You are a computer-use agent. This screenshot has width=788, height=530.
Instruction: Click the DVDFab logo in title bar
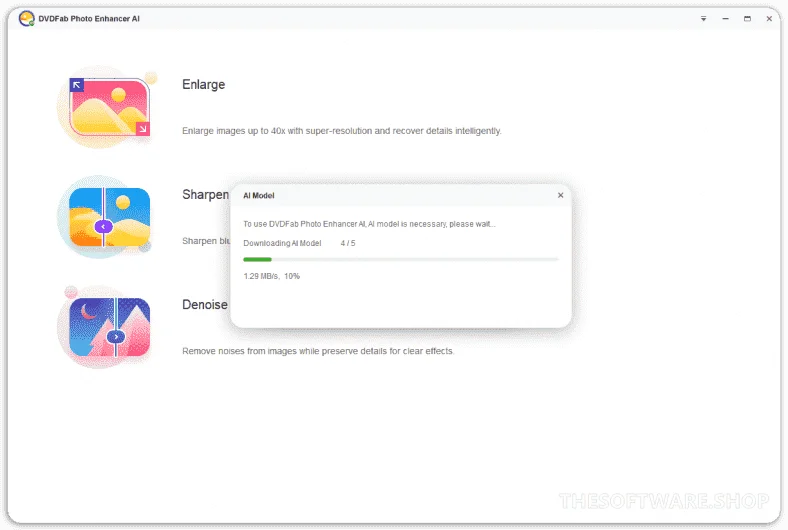(x=26, y=19)
